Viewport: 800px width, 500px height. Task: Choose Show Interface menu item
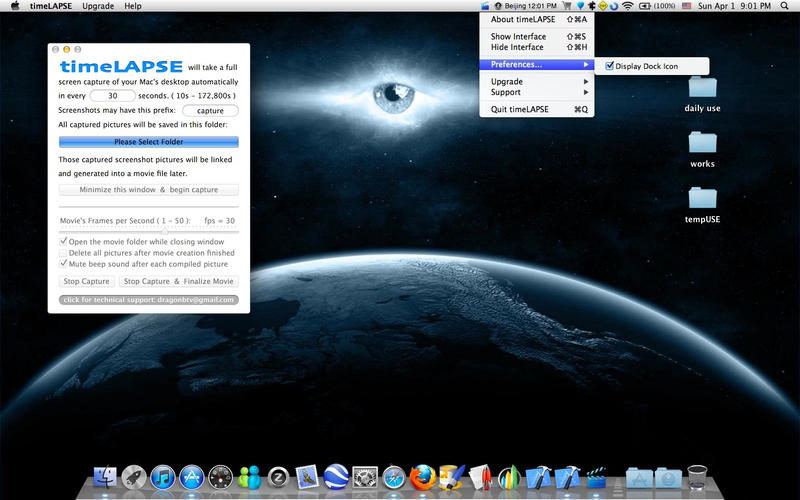(x=537, y=36)
